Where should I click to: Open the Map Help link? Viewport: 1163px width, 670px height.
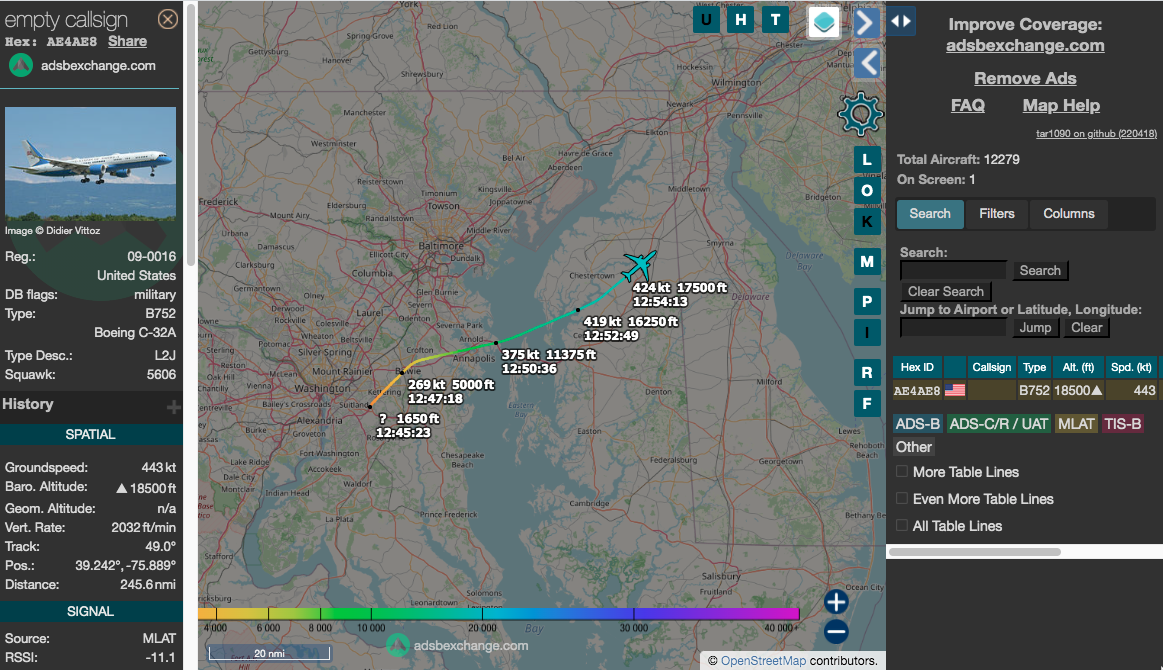tap(1061, 105)
